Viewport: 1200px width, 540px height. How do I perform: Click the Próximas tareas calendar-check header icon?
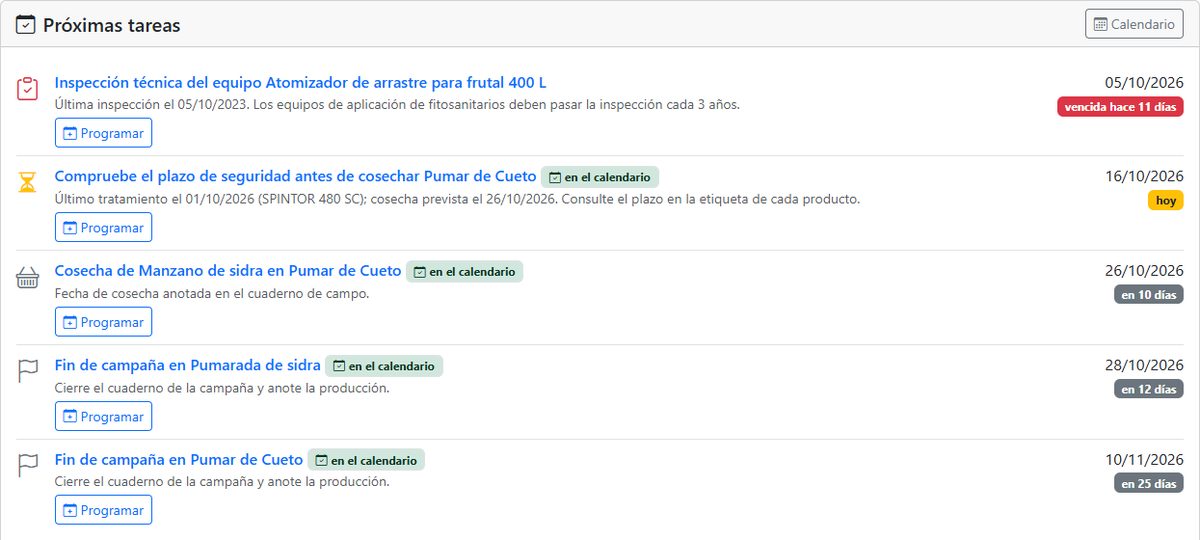click(x=26, y=25)
